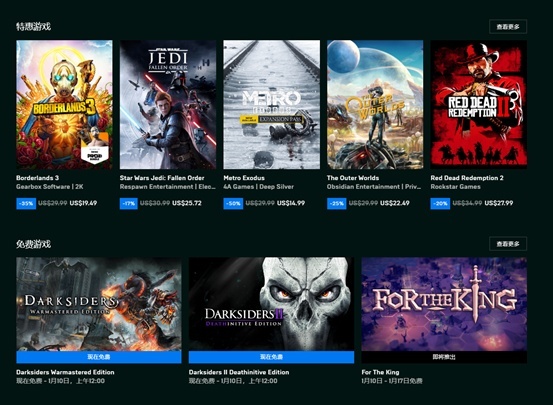The width and height of the screenshot is (553, 405).
Task: Click Rockstar Games publisher text
Action: [455, 187]
